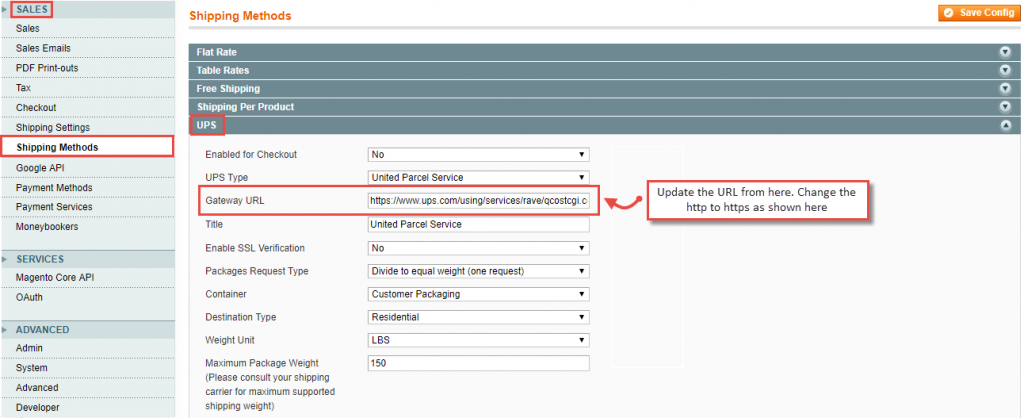Click the Table Rates arrow icon
1024x418 pixels.
[1005, 70]
